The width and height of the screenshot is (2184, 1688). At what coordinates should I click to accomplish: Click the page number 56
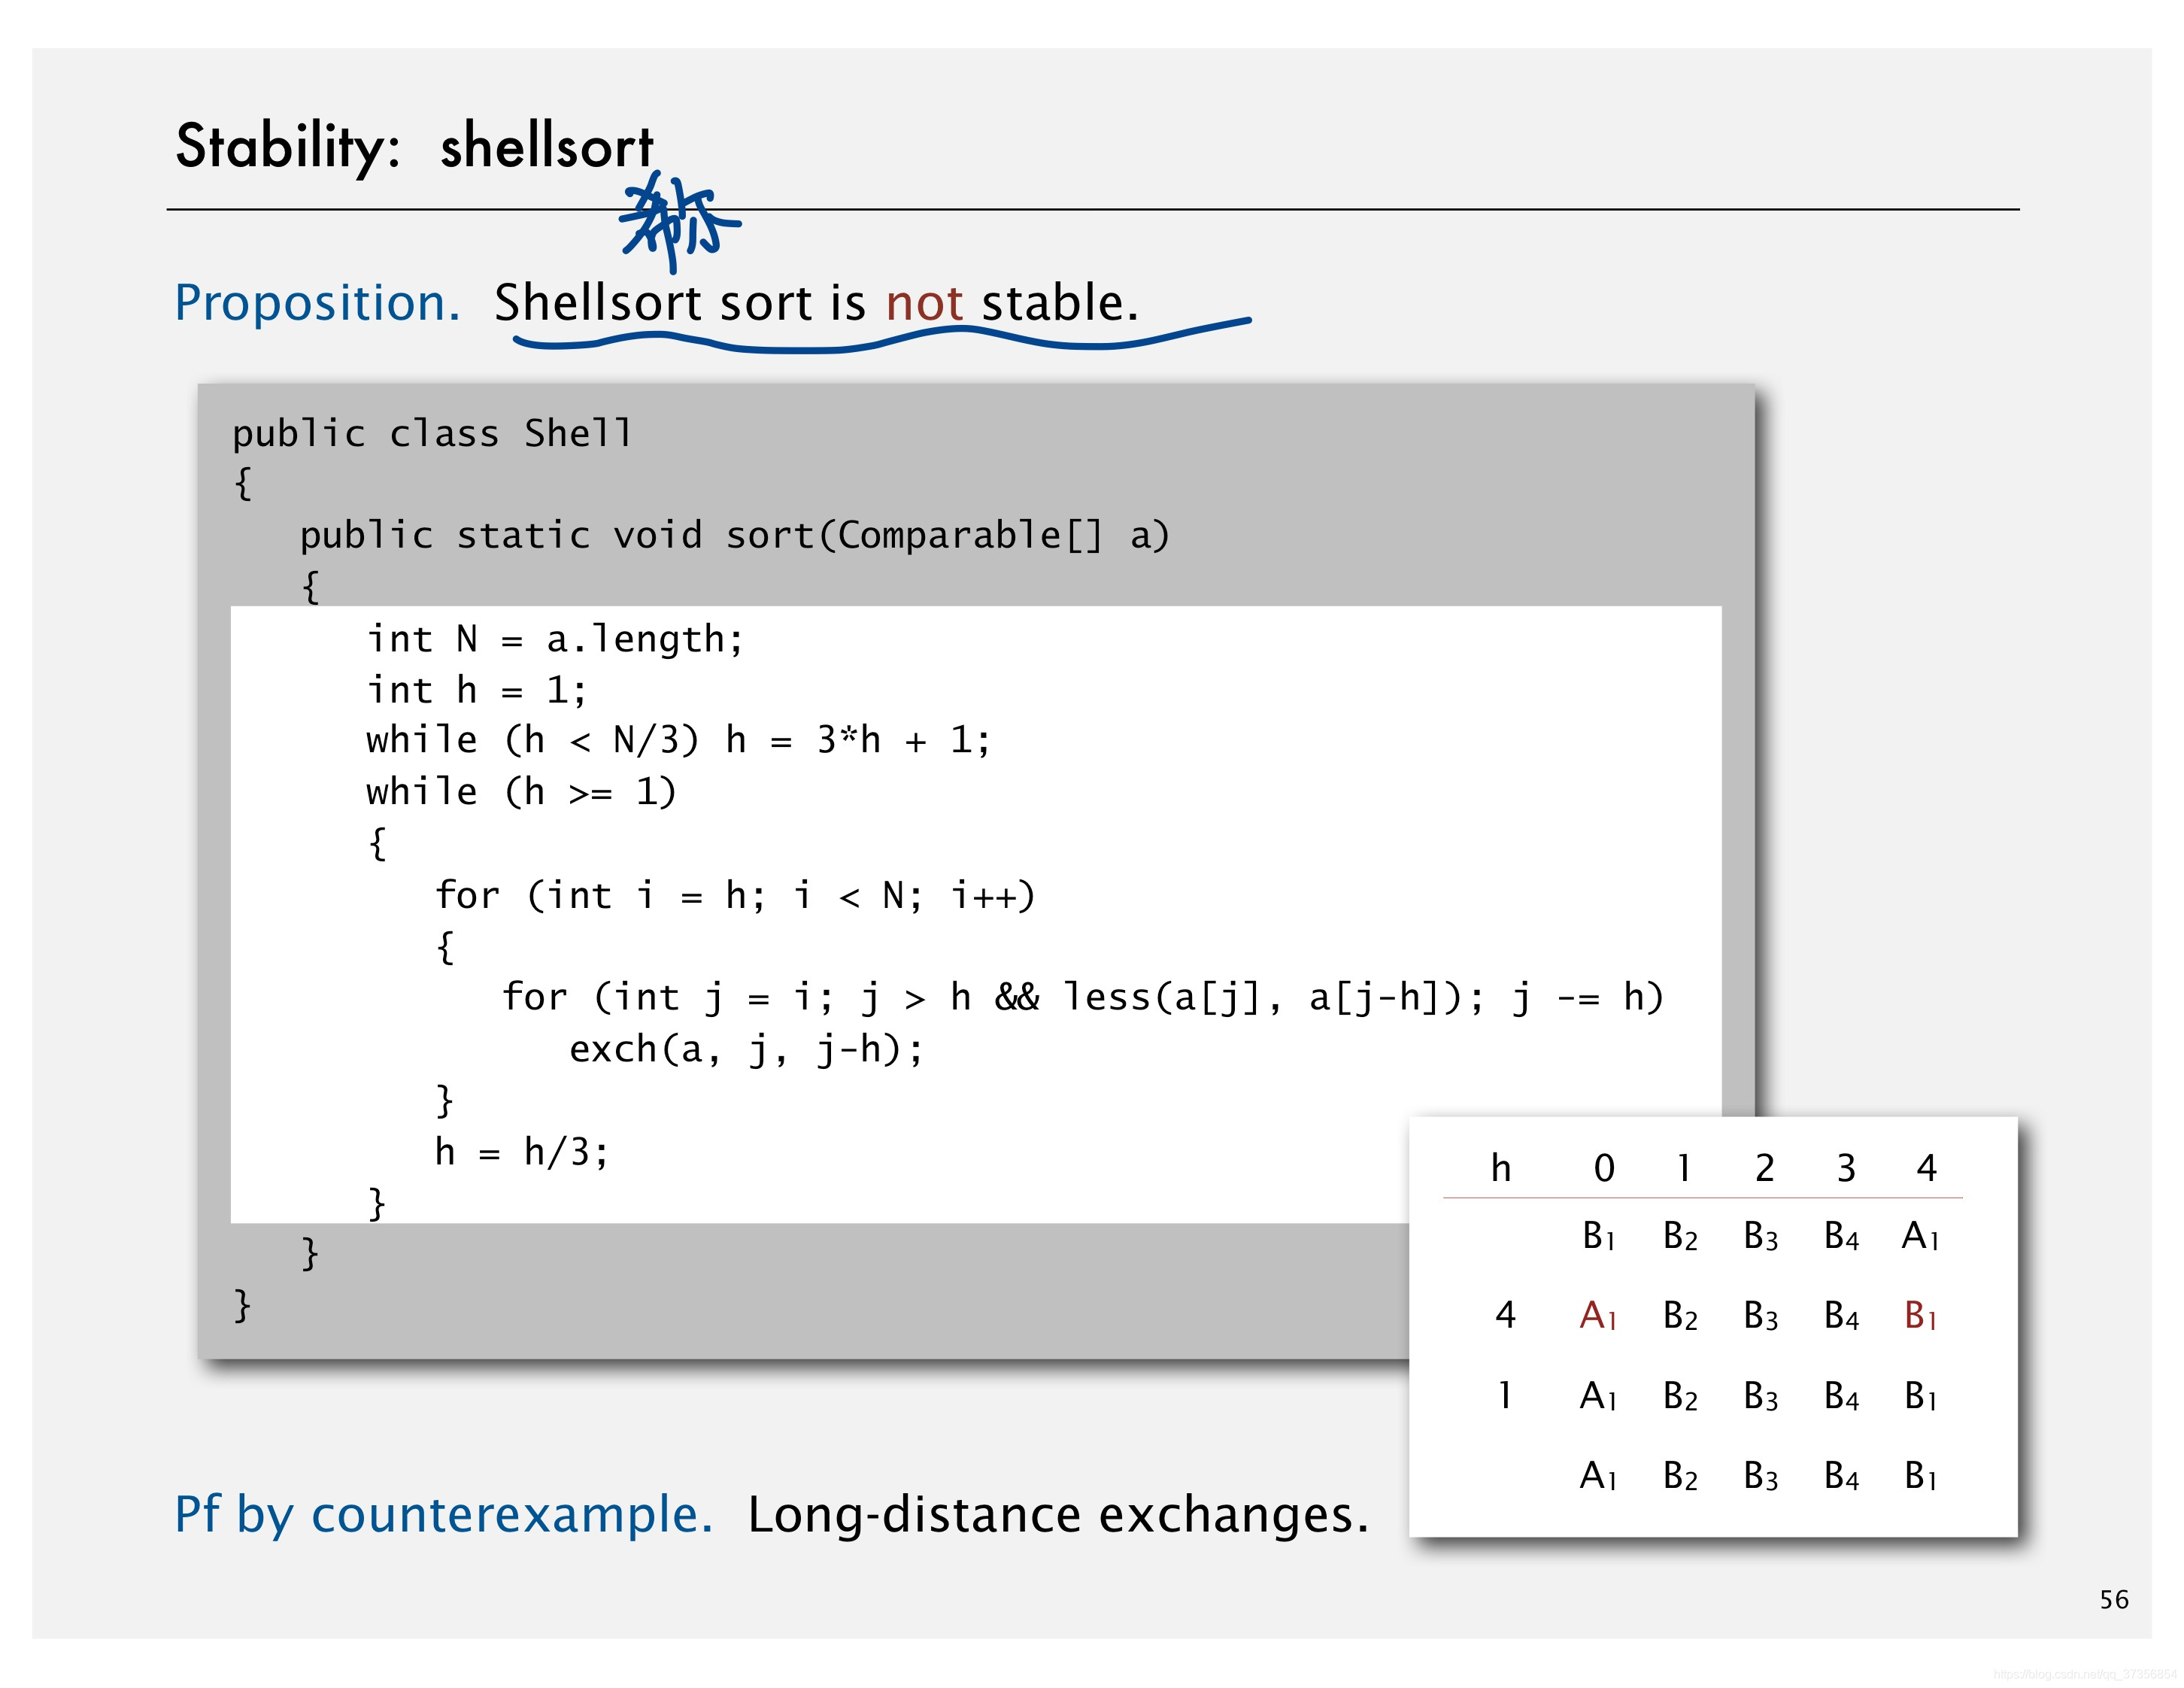coord(2113,1599)
